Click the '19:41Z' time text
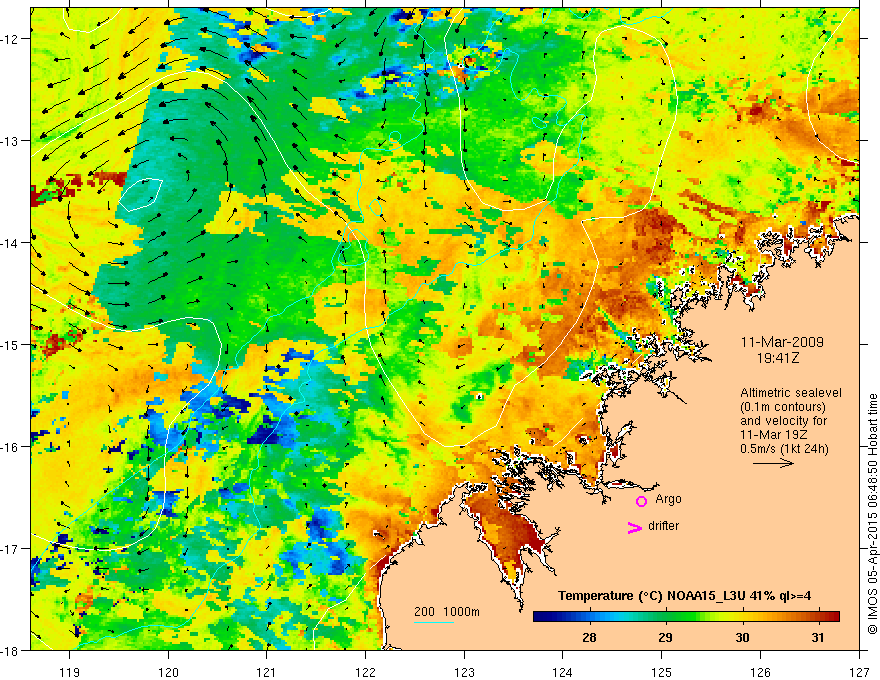880x680 pixels. click(x=777, y=358)
